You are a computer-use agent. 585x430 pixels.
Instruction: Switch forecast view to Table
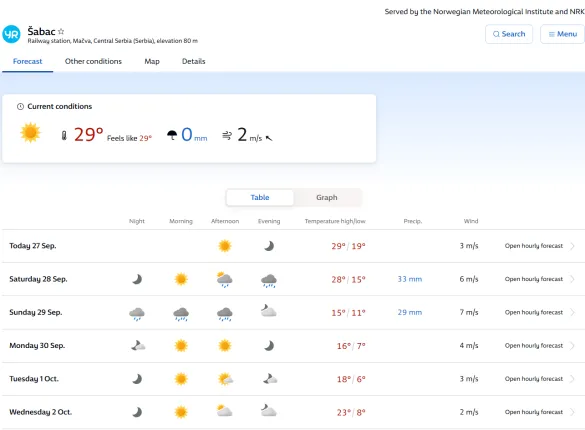point(260,197)
